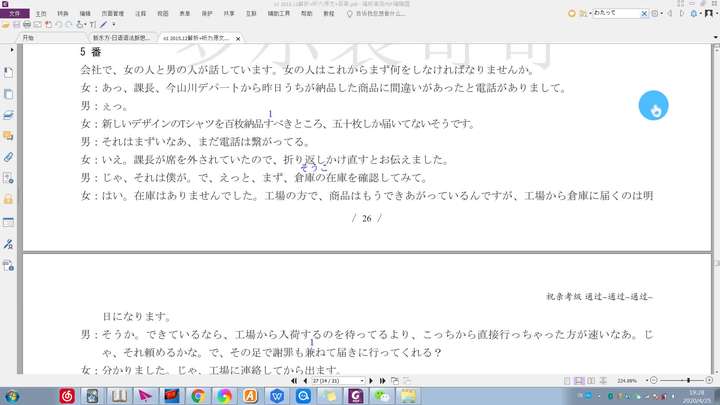The image size is (720, 405).
Task: Switch to the 新东方 日语语法 document tab
Action: click(122, 38)
